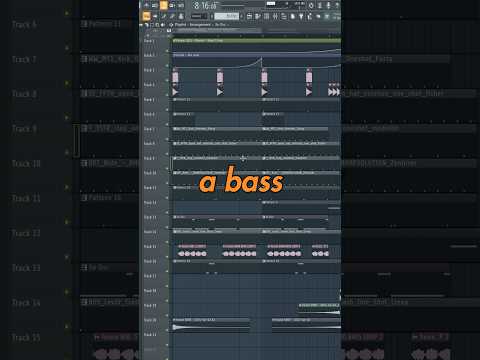
Task: Select the Draw pencil tool in toolbar
Action: 164,16
